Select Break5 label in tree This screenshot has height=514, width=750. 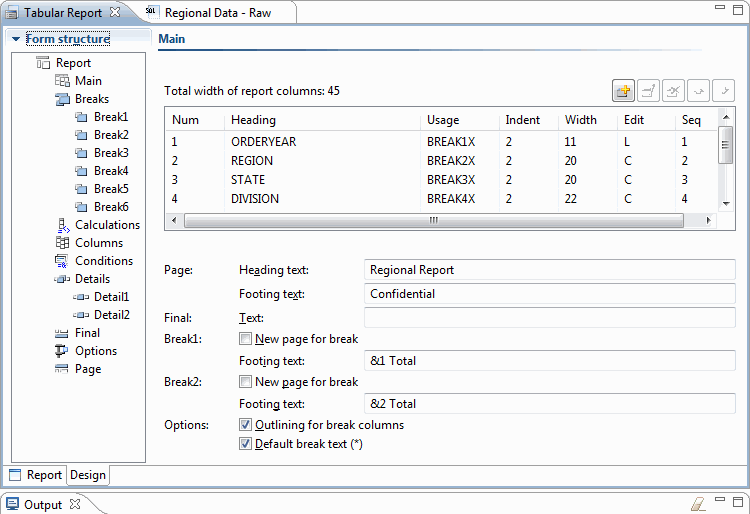point(111,189)
